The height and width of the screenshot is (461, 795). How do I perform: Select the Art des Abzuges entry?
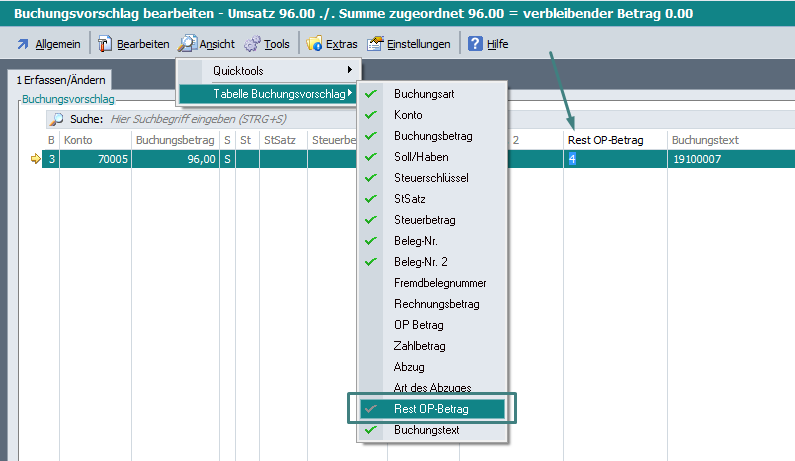click(432, 388)
